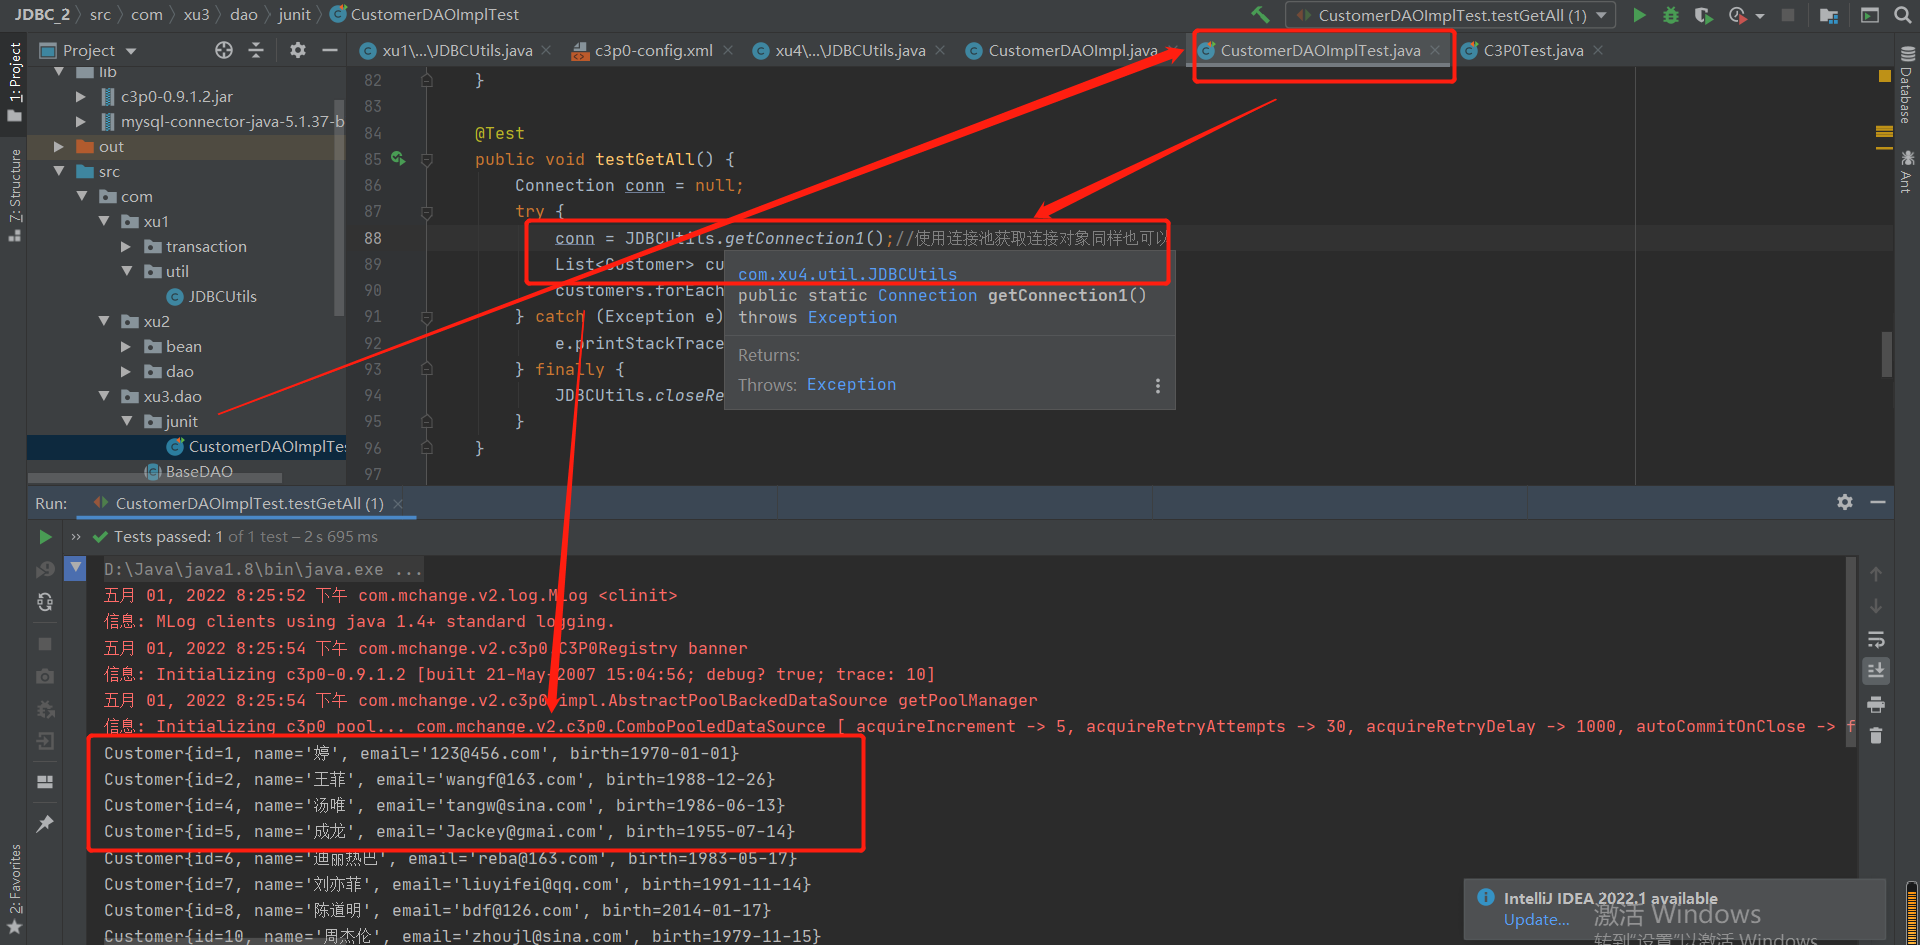Click com.xu4.util.JDBCUtils link in popup
This screenshot has width=1920, height=945.
[847, 274]
